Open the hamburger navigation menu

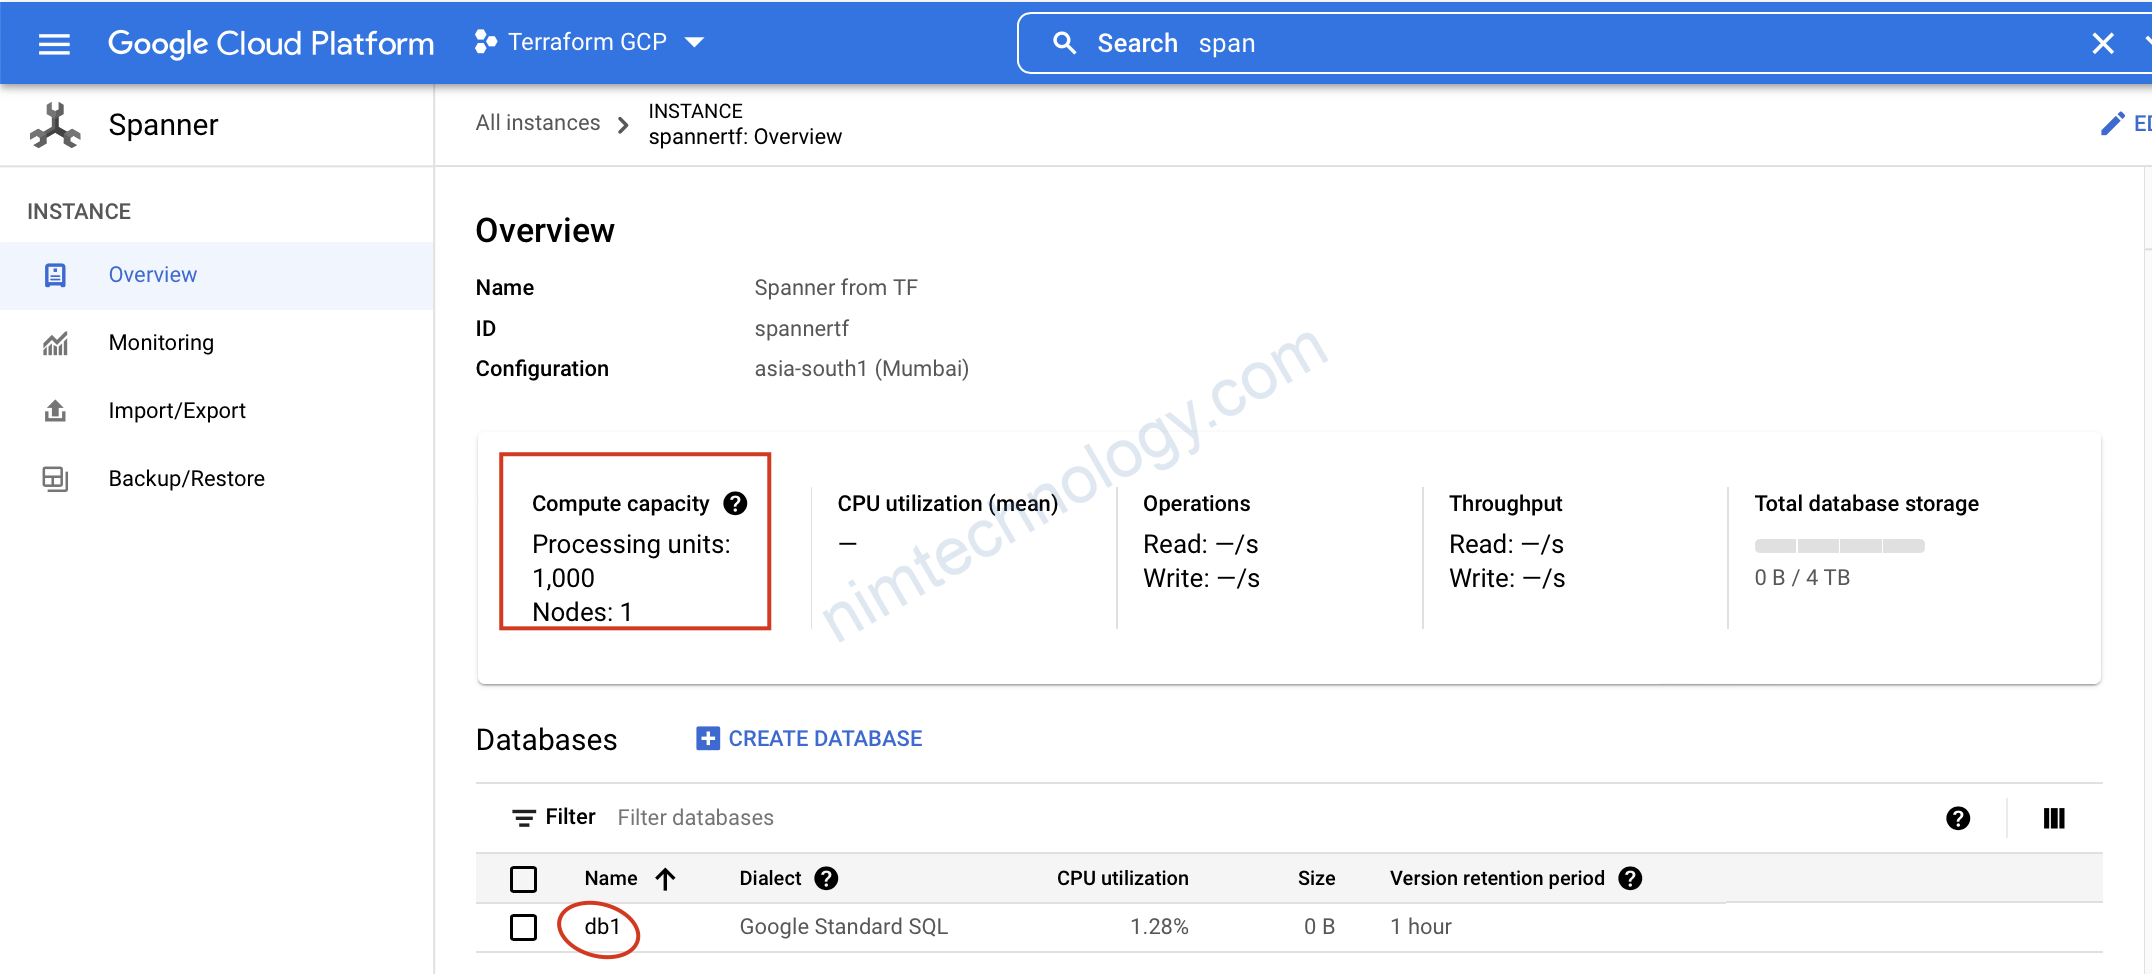54,43
